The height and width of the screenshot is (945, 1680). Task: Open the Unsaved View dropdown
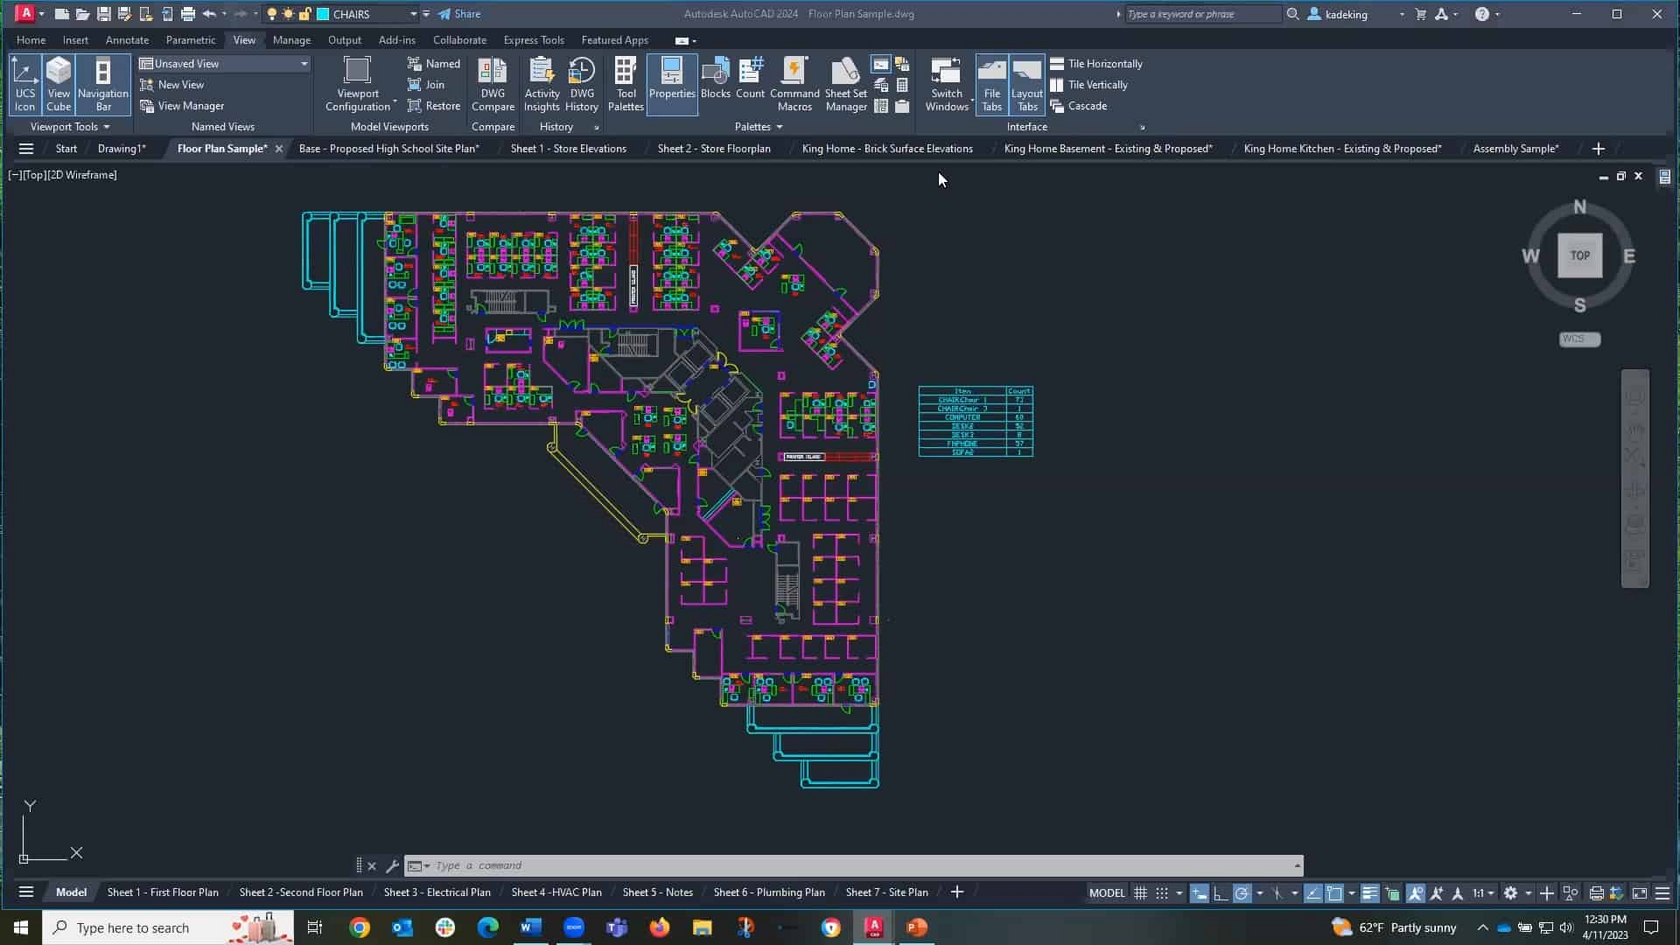tap(225, 63)
